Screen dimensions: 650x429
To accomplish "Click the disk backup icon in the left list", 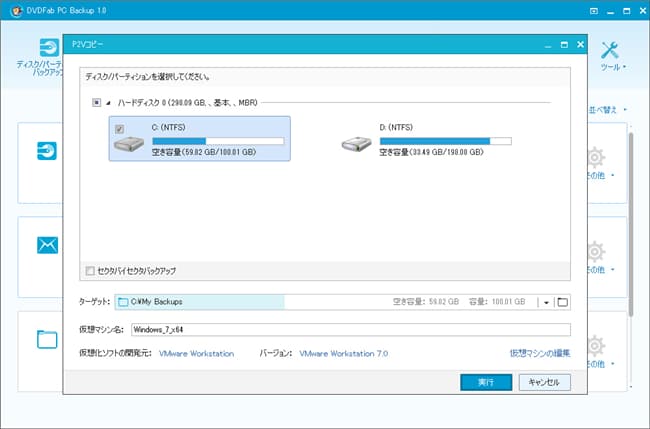I will point(48,151).
